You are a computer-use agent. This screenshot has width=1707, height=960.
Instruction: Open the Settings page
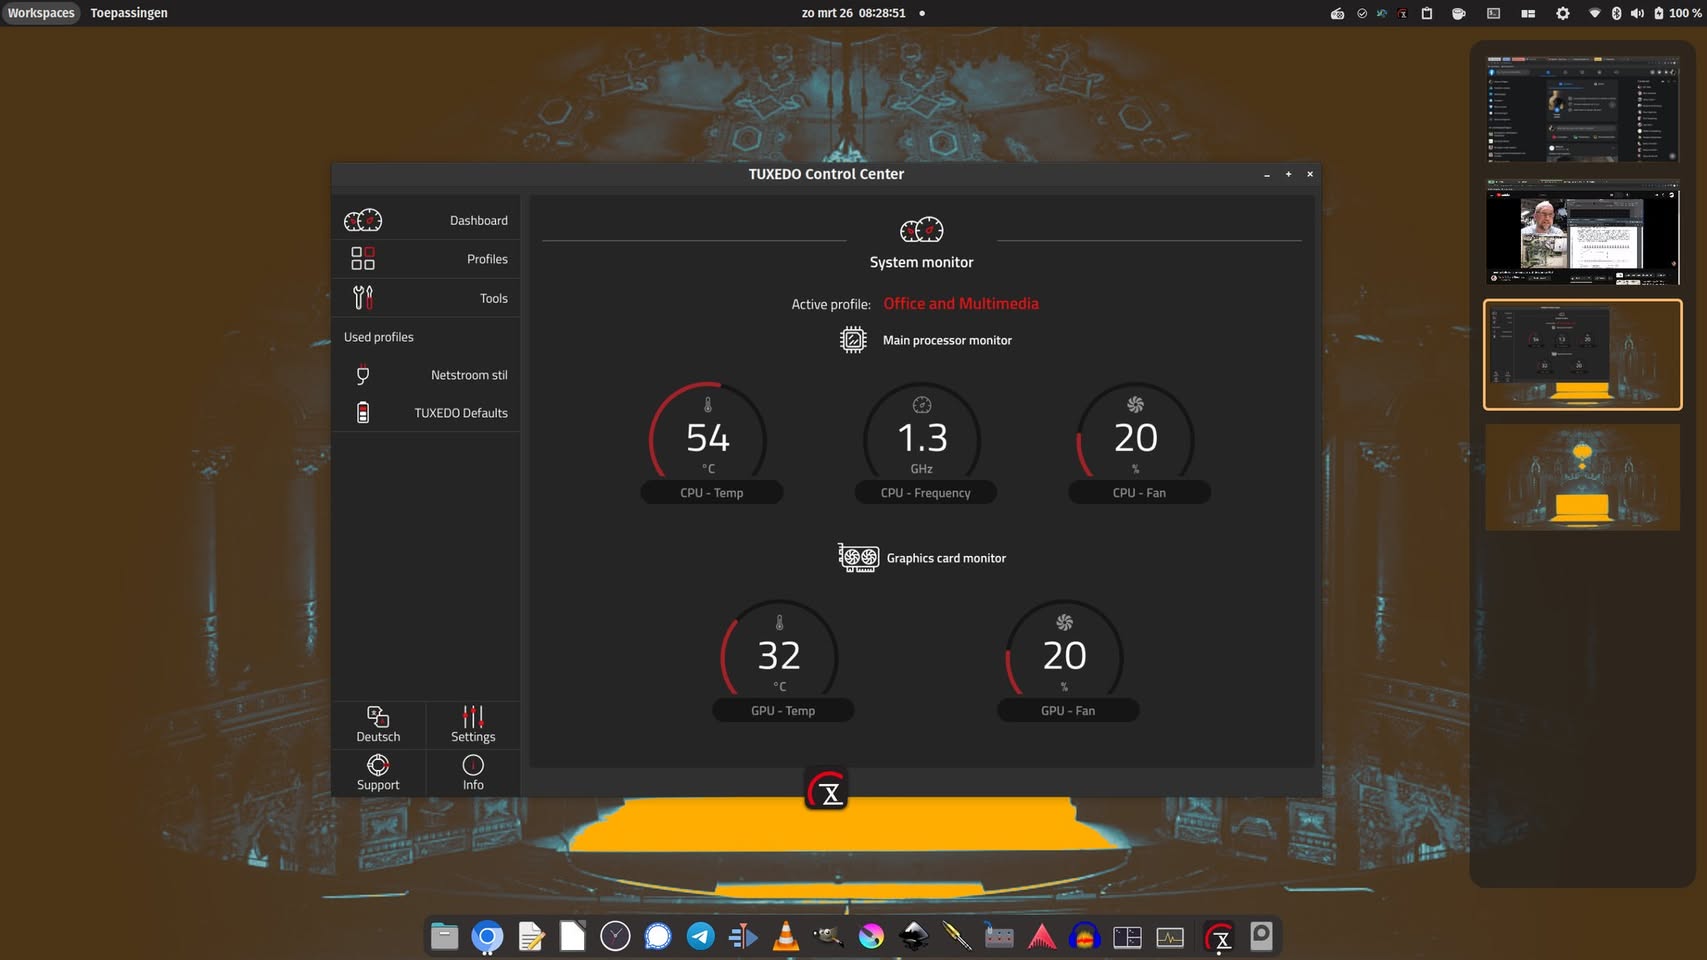(x=473, y=725)
